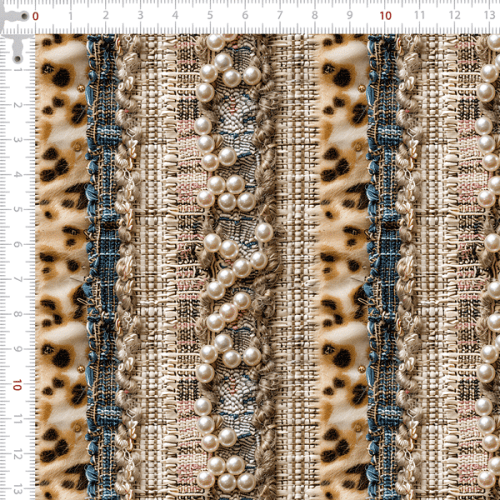Click the red 10 on the vertical ruler
This screenshot has width=500, height=500.
[x=17, y=385]
